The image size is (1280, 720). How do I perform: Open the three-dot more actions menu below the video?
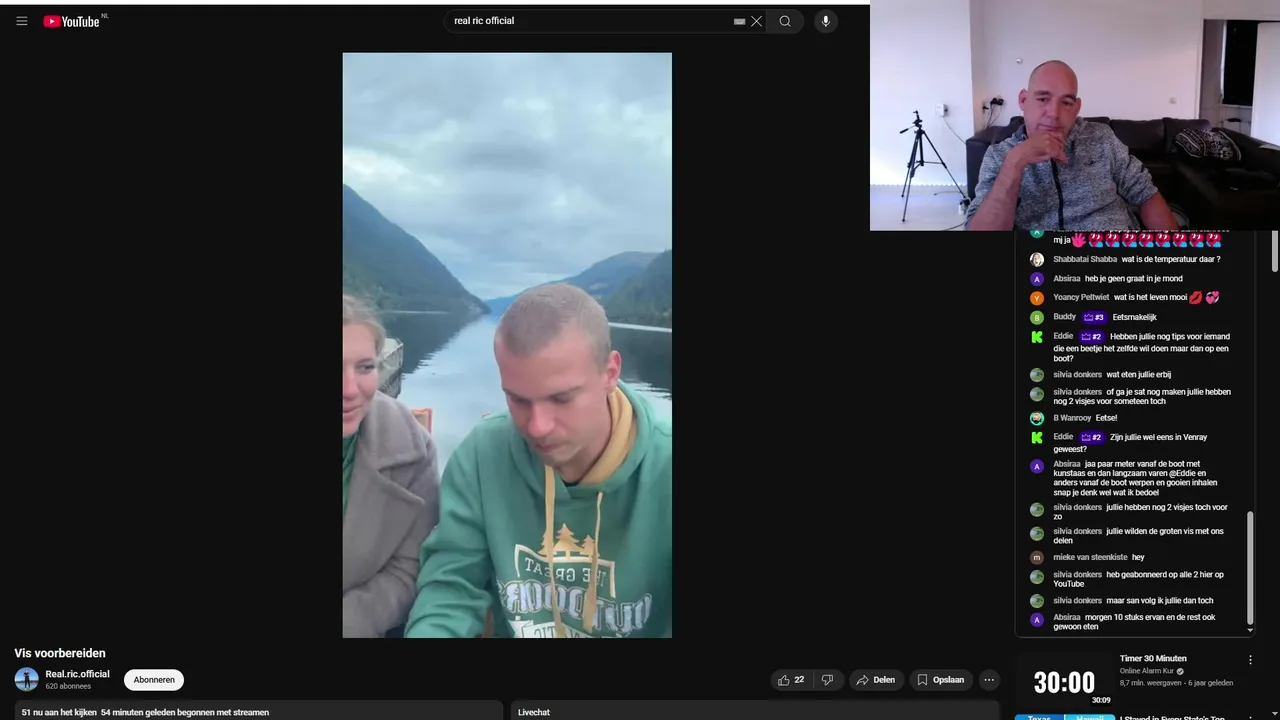(x=989, y=680)
